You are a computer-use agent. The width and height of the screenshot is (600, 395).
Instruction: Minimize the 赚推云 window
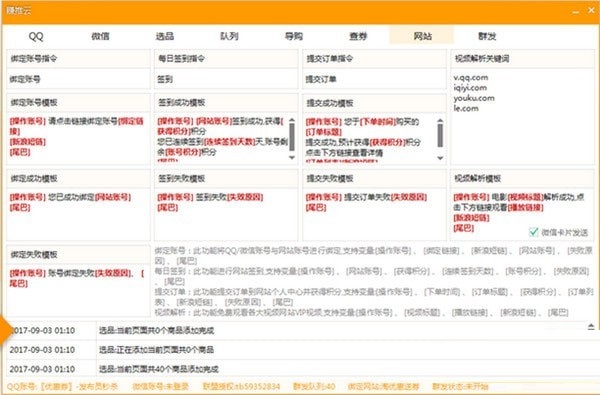point(576,11)
